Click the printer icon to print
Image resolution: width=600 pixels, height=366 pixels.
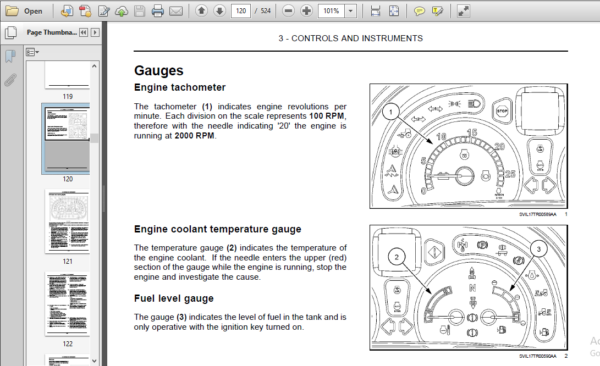click(158, 11)
